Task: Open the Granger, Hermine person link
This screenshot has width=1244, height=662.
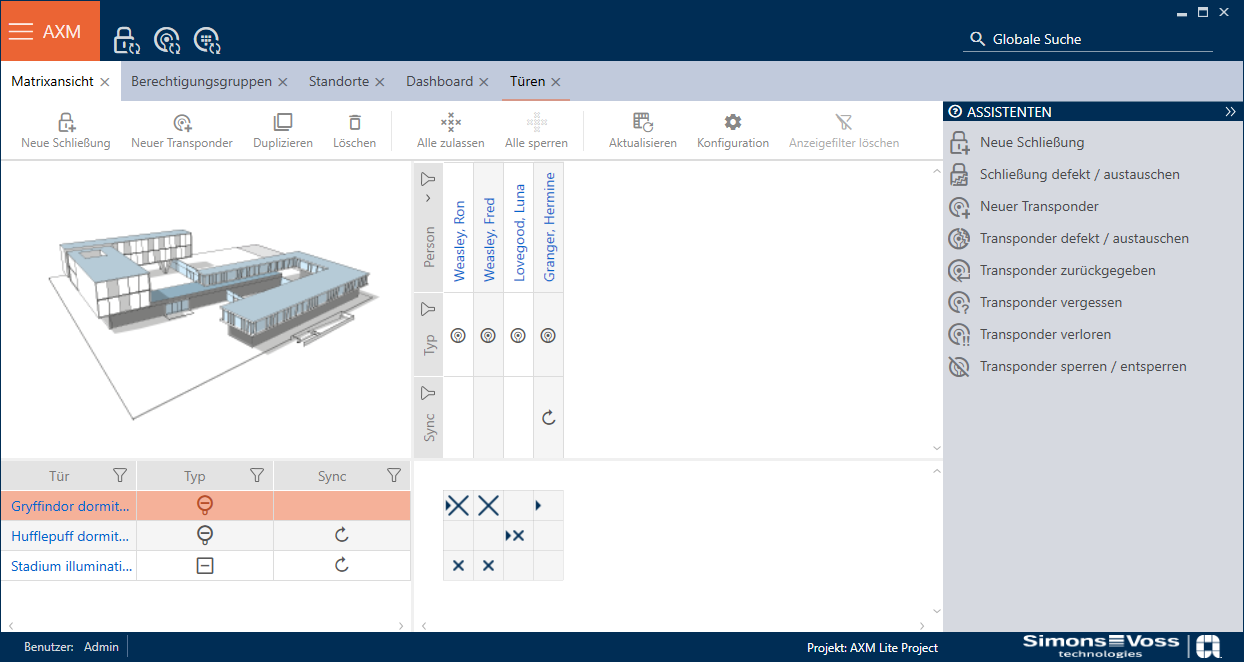Action: 549,227
